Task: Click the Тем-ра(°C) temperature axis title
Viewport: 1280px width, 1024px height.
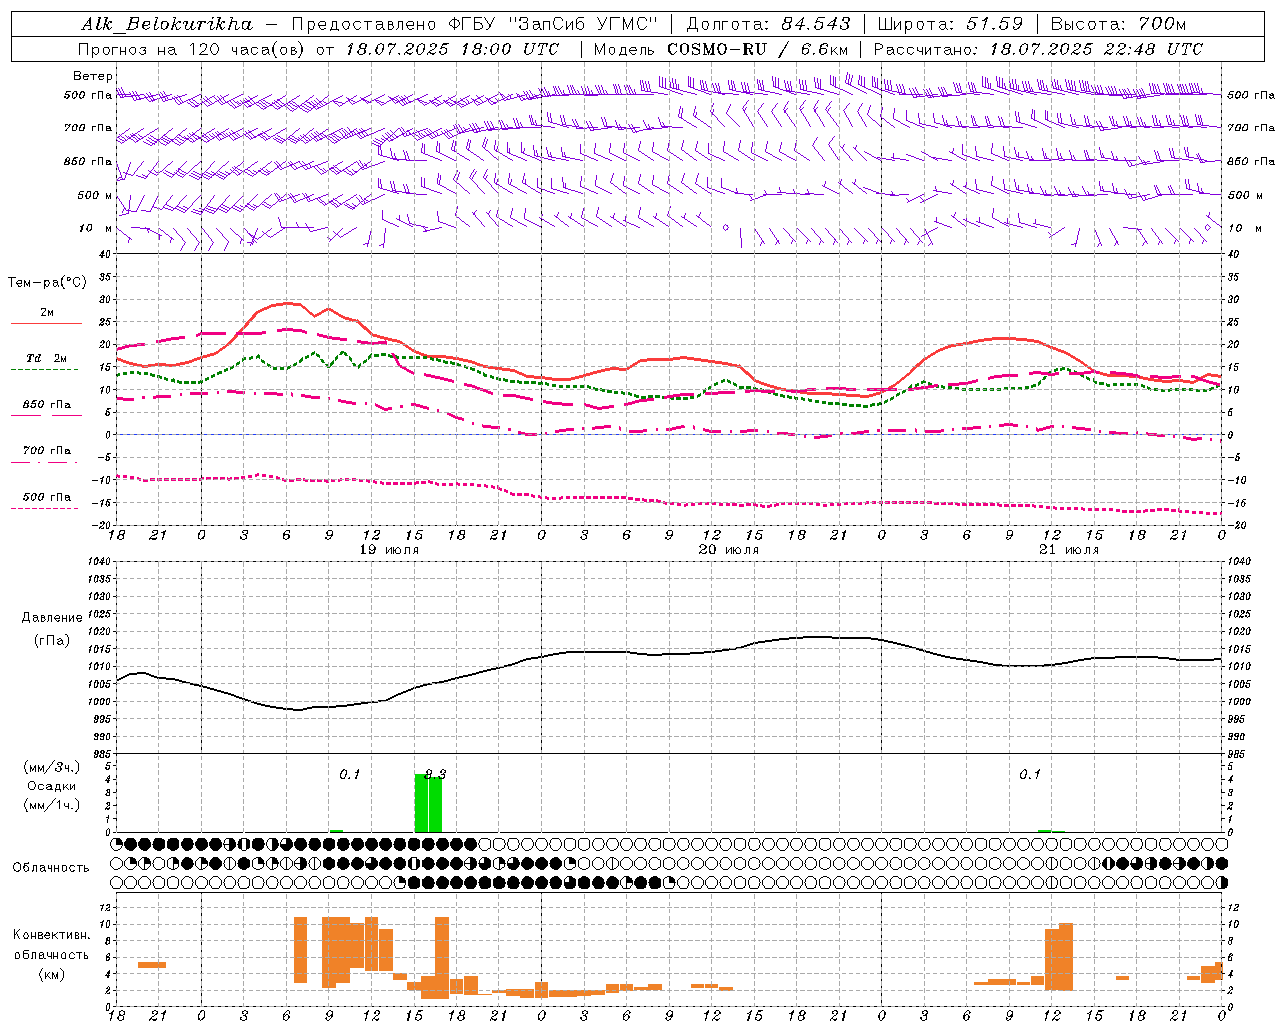Action: pyautogui.click(x=47, y=283)
